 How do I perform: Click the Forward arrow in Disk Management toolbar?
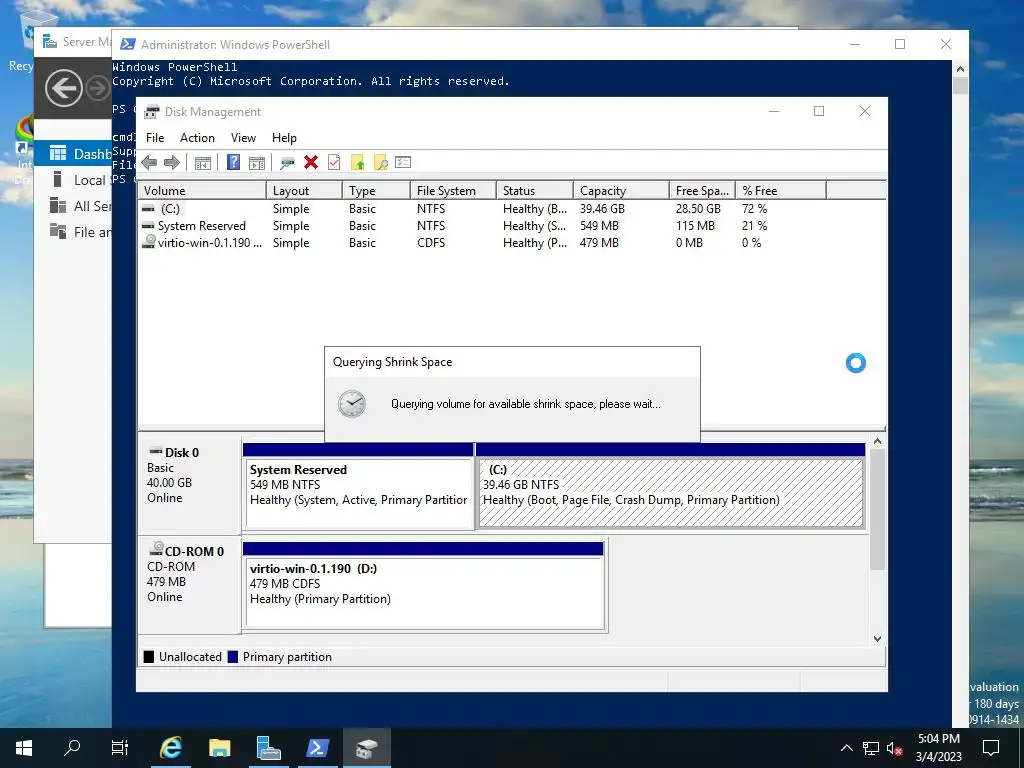coord(172,163)
